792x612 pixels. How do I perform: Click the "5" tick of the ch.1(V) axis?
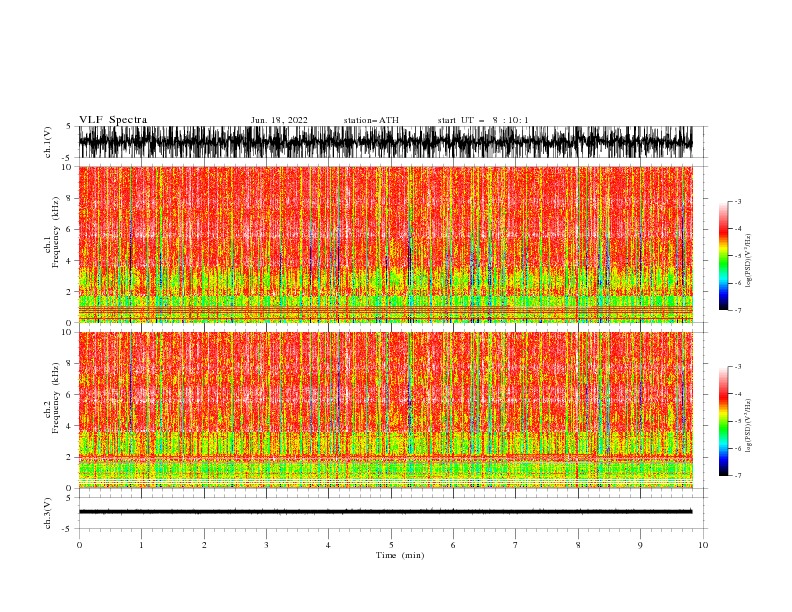(69, 126)
